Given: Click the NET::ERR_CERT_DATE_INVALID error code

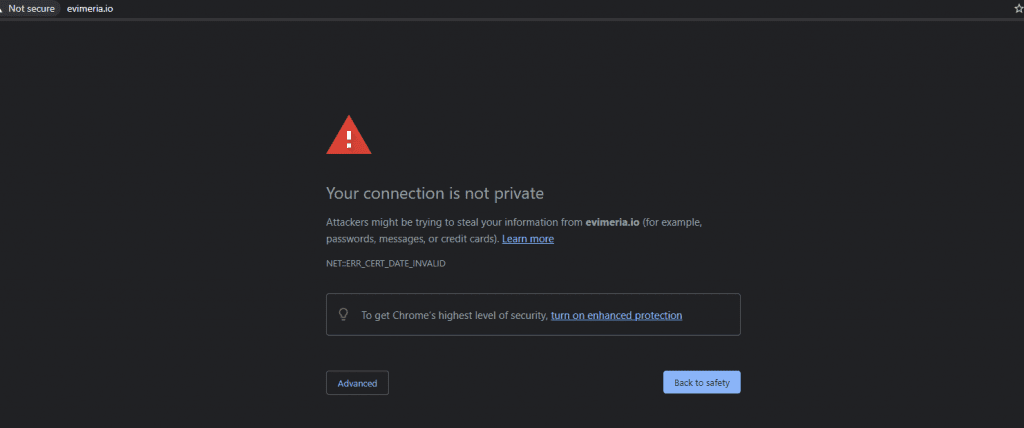Looking at the screenshot, I should (386, 263).
